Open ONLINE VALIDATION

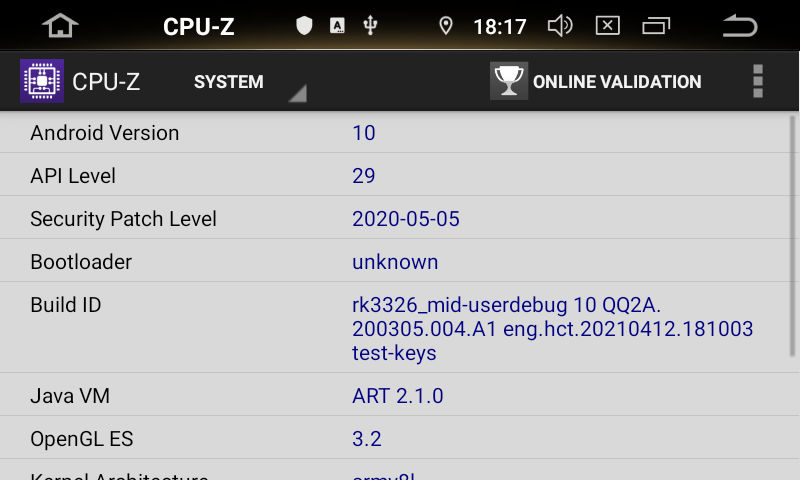617,82
